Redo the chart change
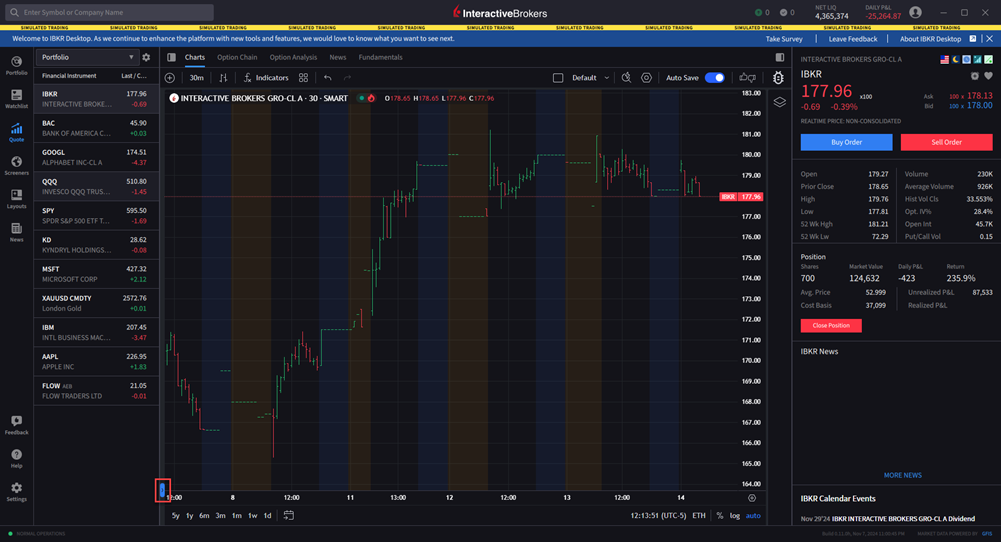This screenshot has width=1001, height=542. [347, 78]
